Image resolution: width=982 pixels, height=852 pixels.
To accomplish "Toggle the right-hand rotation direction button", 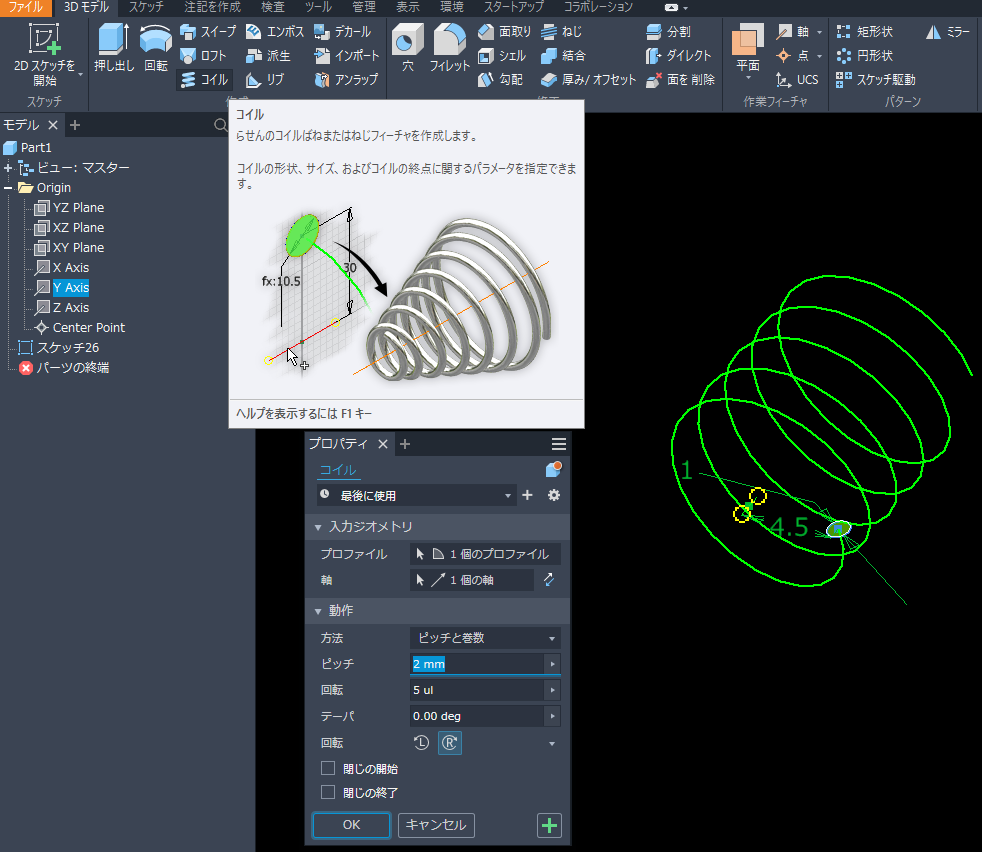I will point(450,743).
